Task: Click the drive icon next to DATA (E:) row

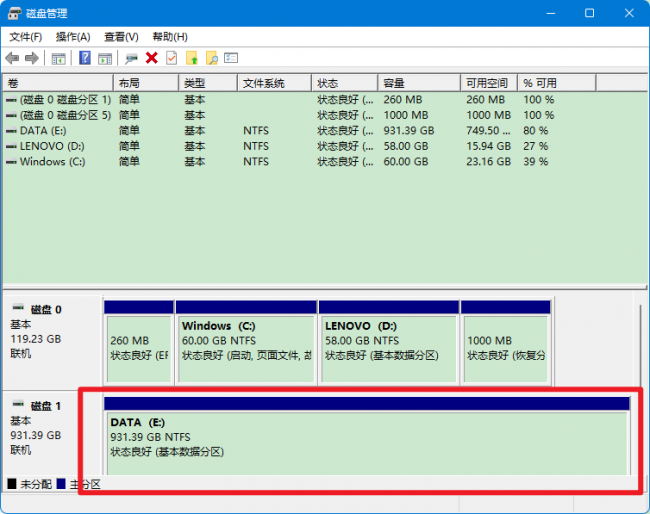Action: pyautogui.click(x=11, y=131)
